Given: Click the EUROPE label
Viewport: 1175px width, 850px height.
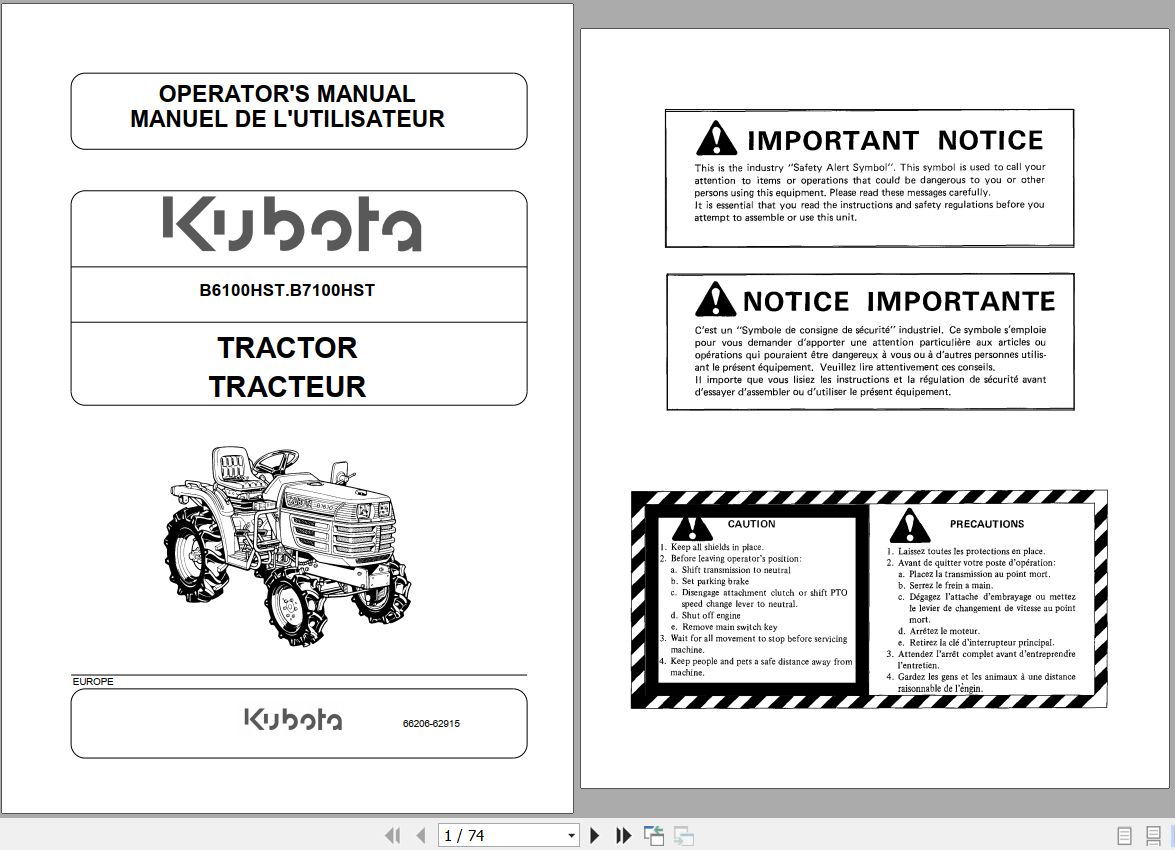Looking at the screenshot, I should pos(93,681).
